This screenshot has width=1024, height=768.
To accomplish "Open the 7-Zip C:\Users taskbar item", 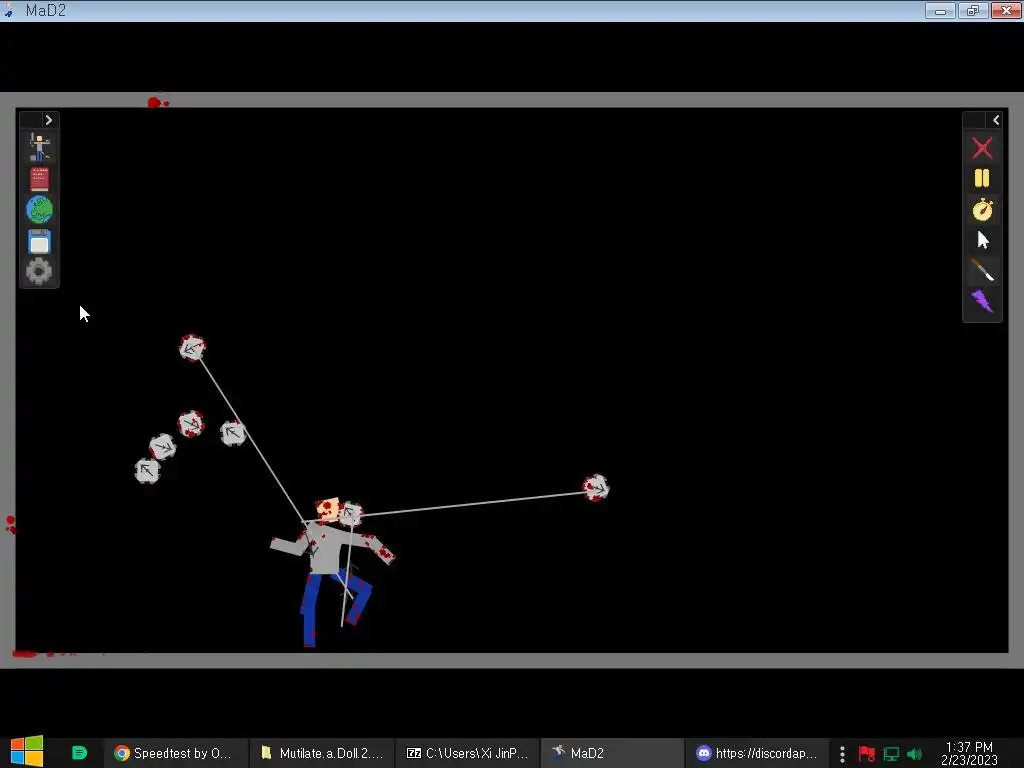I will pos(468,753).
